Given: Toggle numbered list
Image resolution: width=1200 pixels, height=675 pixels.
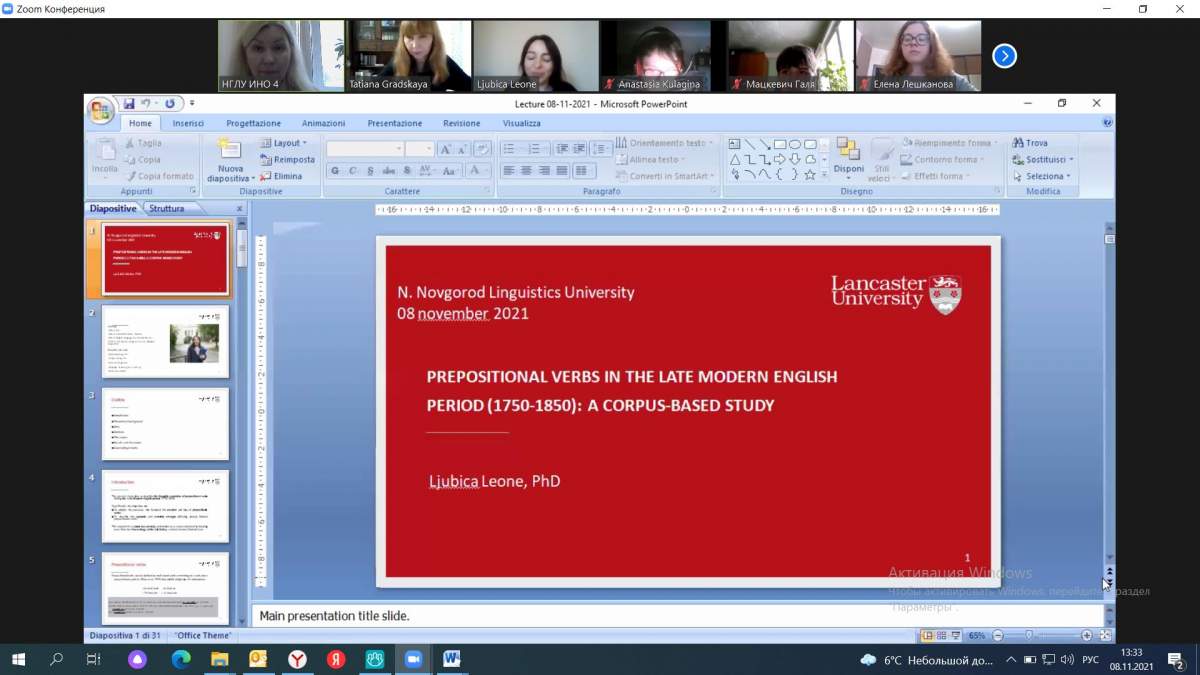Looking at the screenshot, I should point(538,149).
